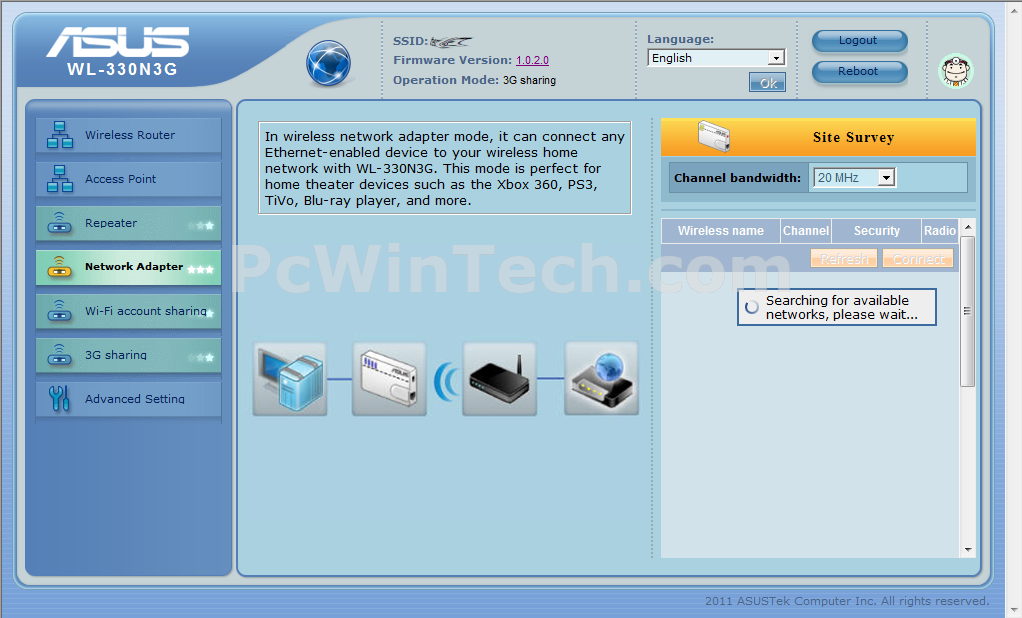Click the Network Adapter star rating
The image size is (1022, 618).
[x=201, y=269]
